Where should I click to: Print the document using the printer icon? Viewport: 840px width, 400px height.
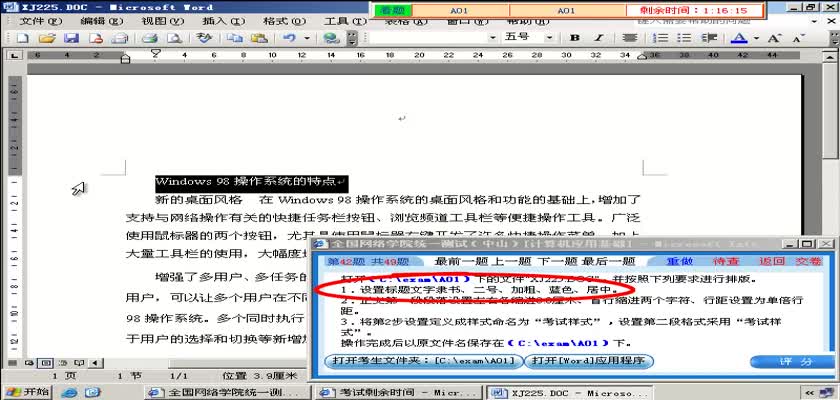pos(149,38)
